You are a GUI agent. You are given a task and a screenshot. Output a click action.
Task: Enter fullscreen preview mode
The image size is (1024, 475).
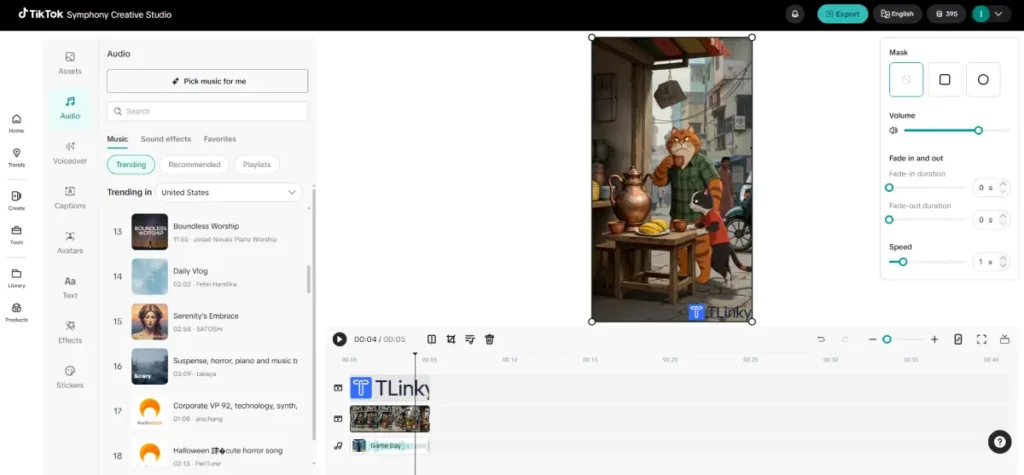[x=982, y=339]
